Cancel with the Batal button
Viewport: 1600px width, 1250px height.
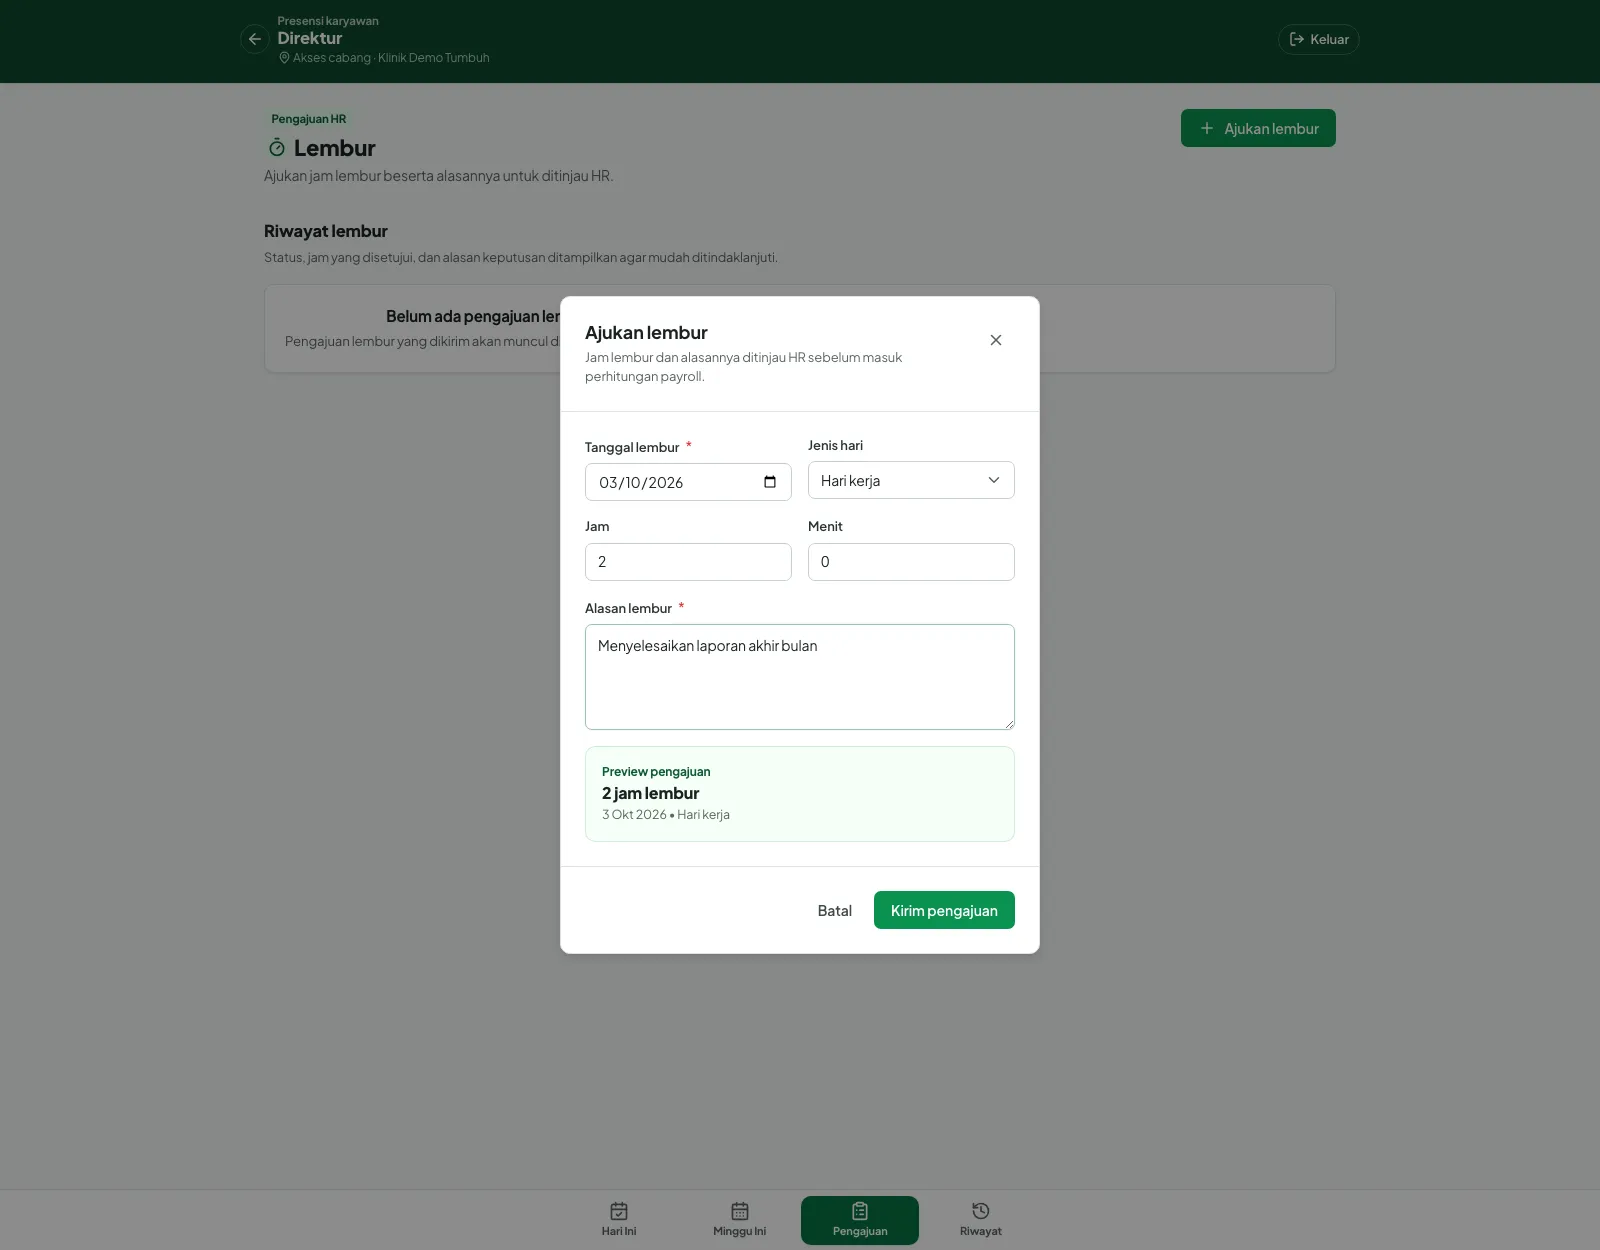click(x=835, y=910)
